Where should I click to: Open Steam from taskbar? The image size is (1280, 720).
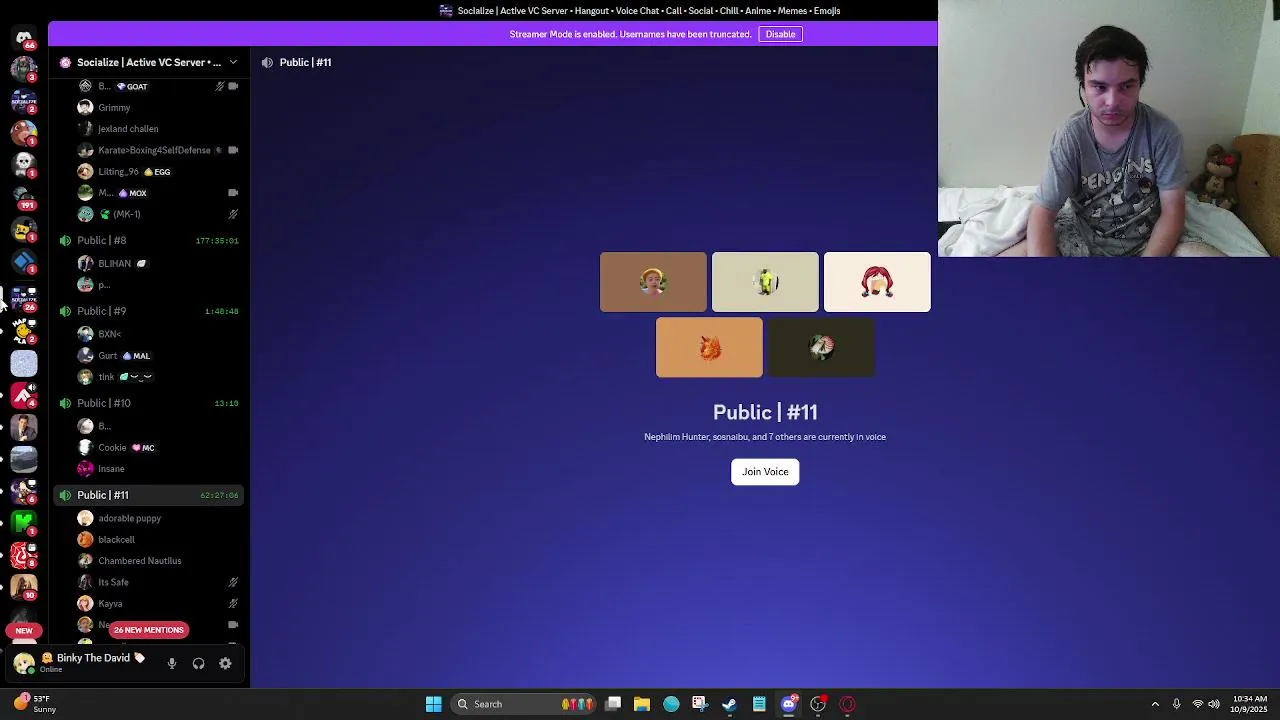click(729, 704)
